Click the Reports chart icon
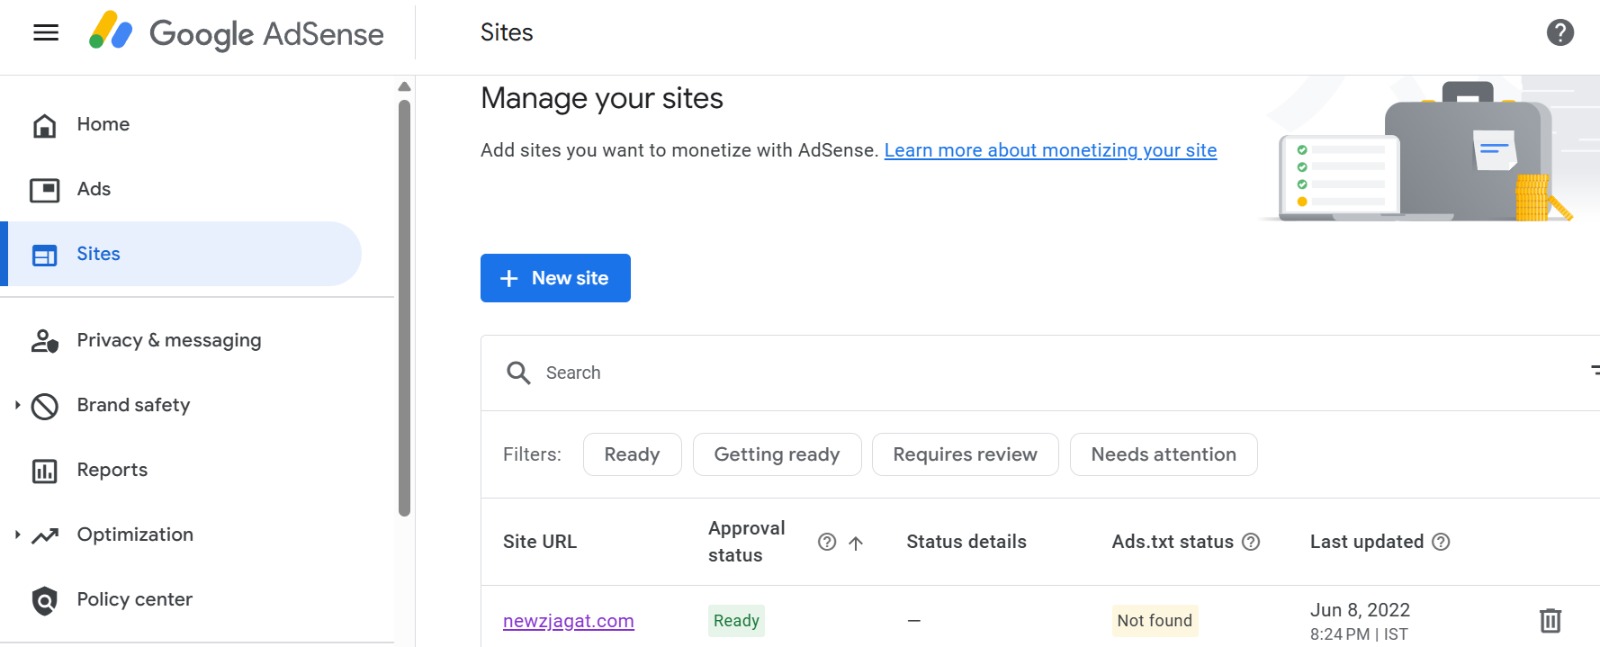Screen dimensions: 1600x647 click(x=44, y=471)
